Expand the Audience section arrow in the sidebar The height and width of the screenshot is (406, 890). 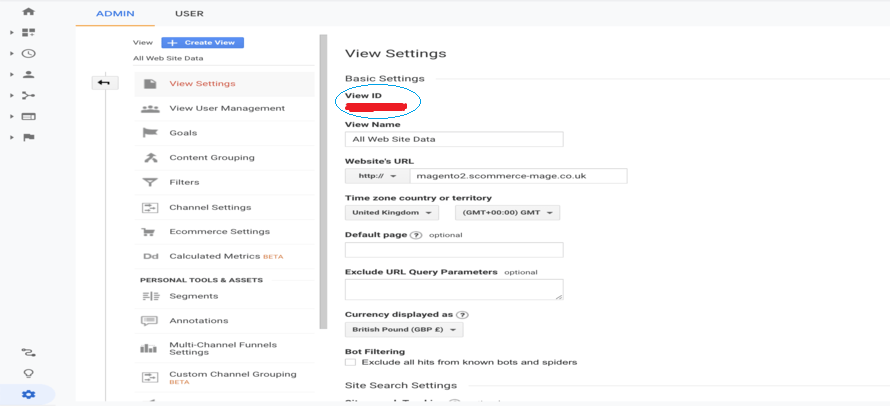(x=11, y=74)
